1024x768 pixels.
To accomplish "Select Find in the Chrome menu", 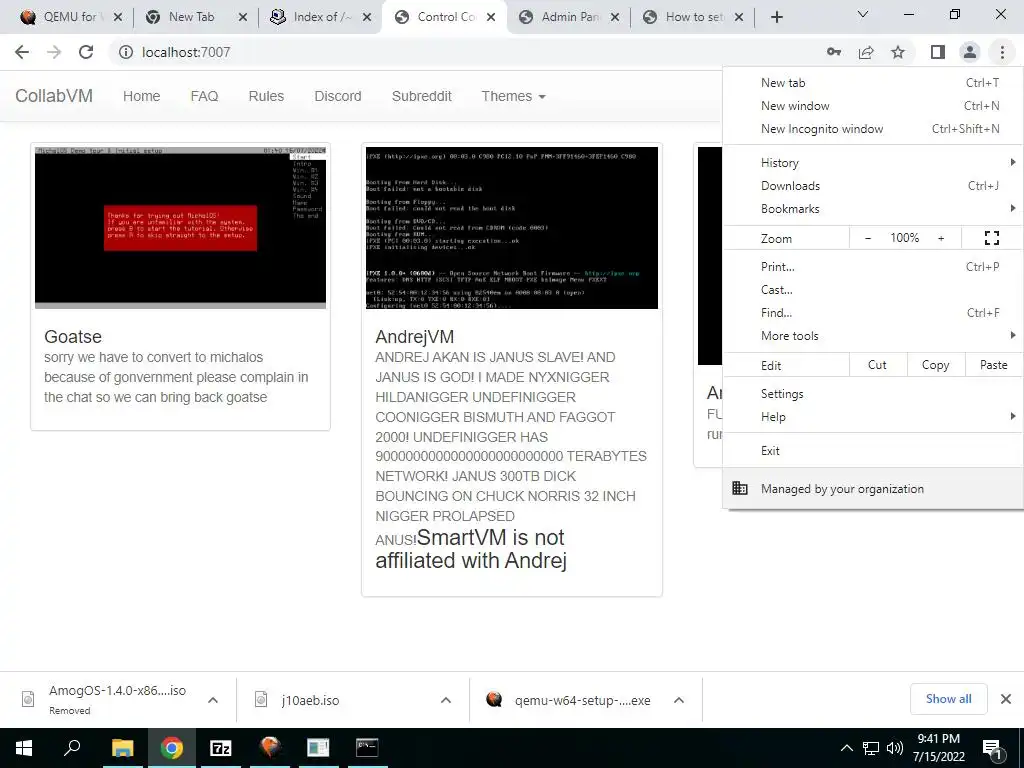I will coord(873,313).
